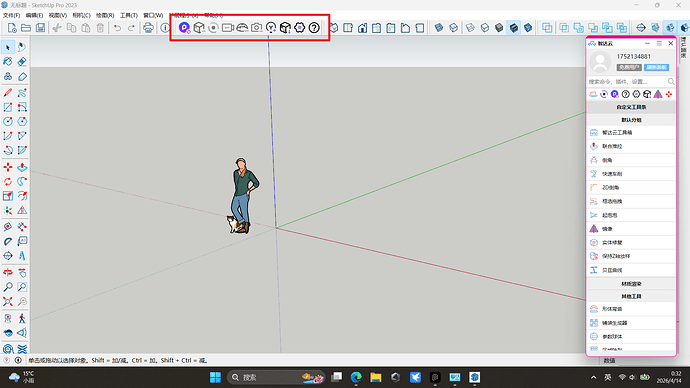Viewport: 690px width, 388px height.
Task: Open the 镜像 tool in panel
Action: [631, 229]
